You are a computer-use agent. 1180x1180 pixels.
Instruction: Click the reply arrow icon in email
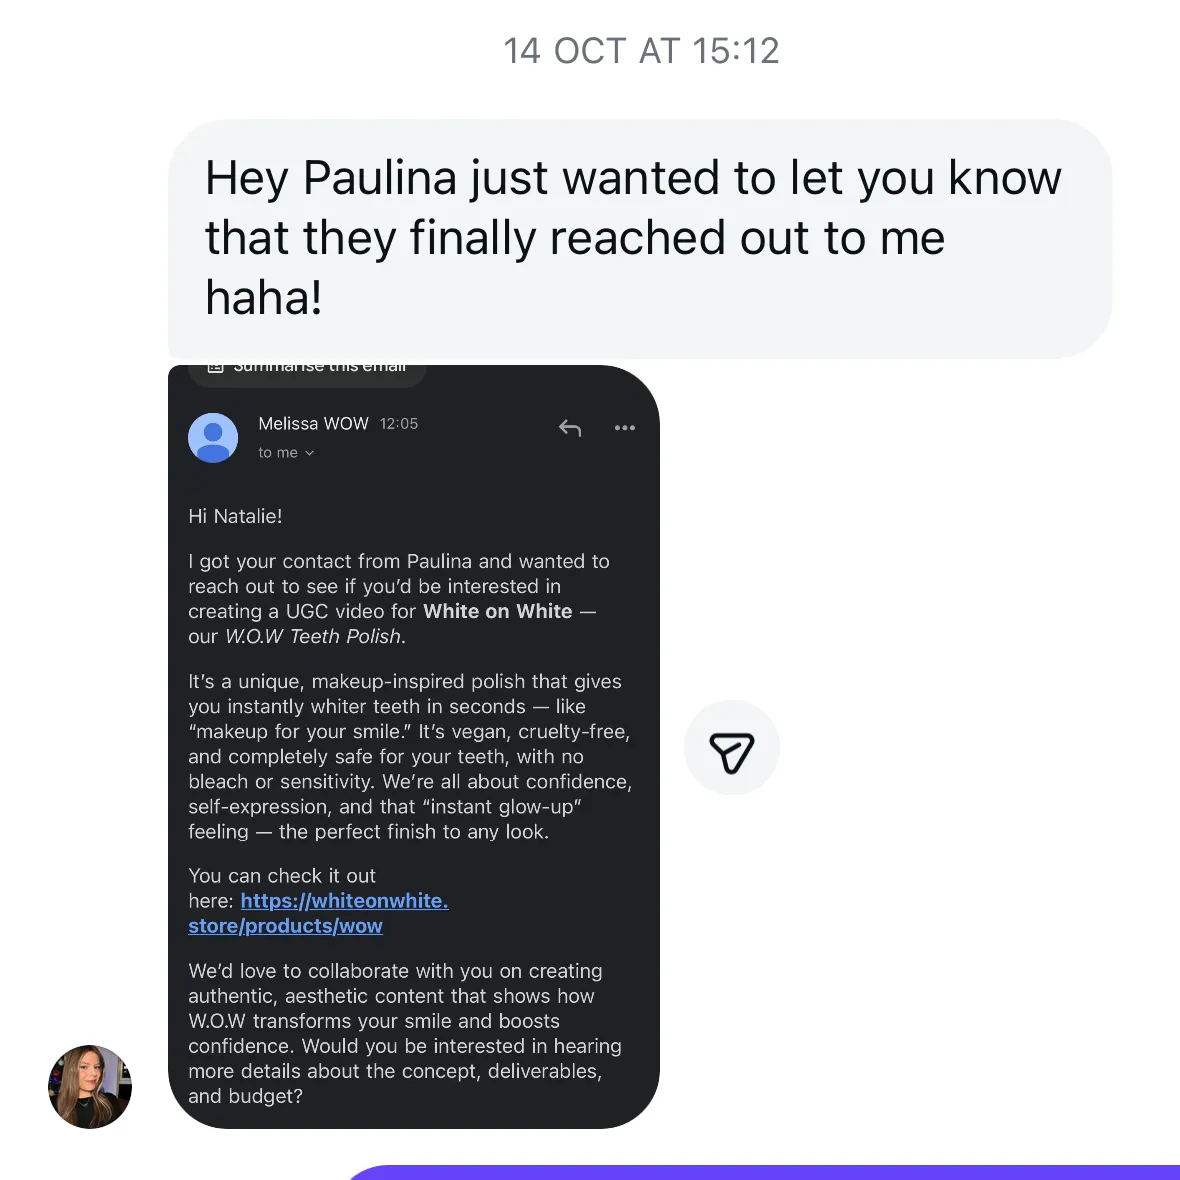click(570, 428)
